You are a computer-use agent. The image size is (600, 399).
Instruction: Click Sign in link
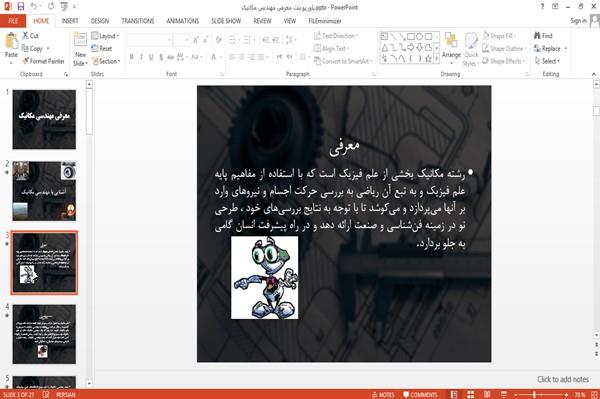coord(578,21)
